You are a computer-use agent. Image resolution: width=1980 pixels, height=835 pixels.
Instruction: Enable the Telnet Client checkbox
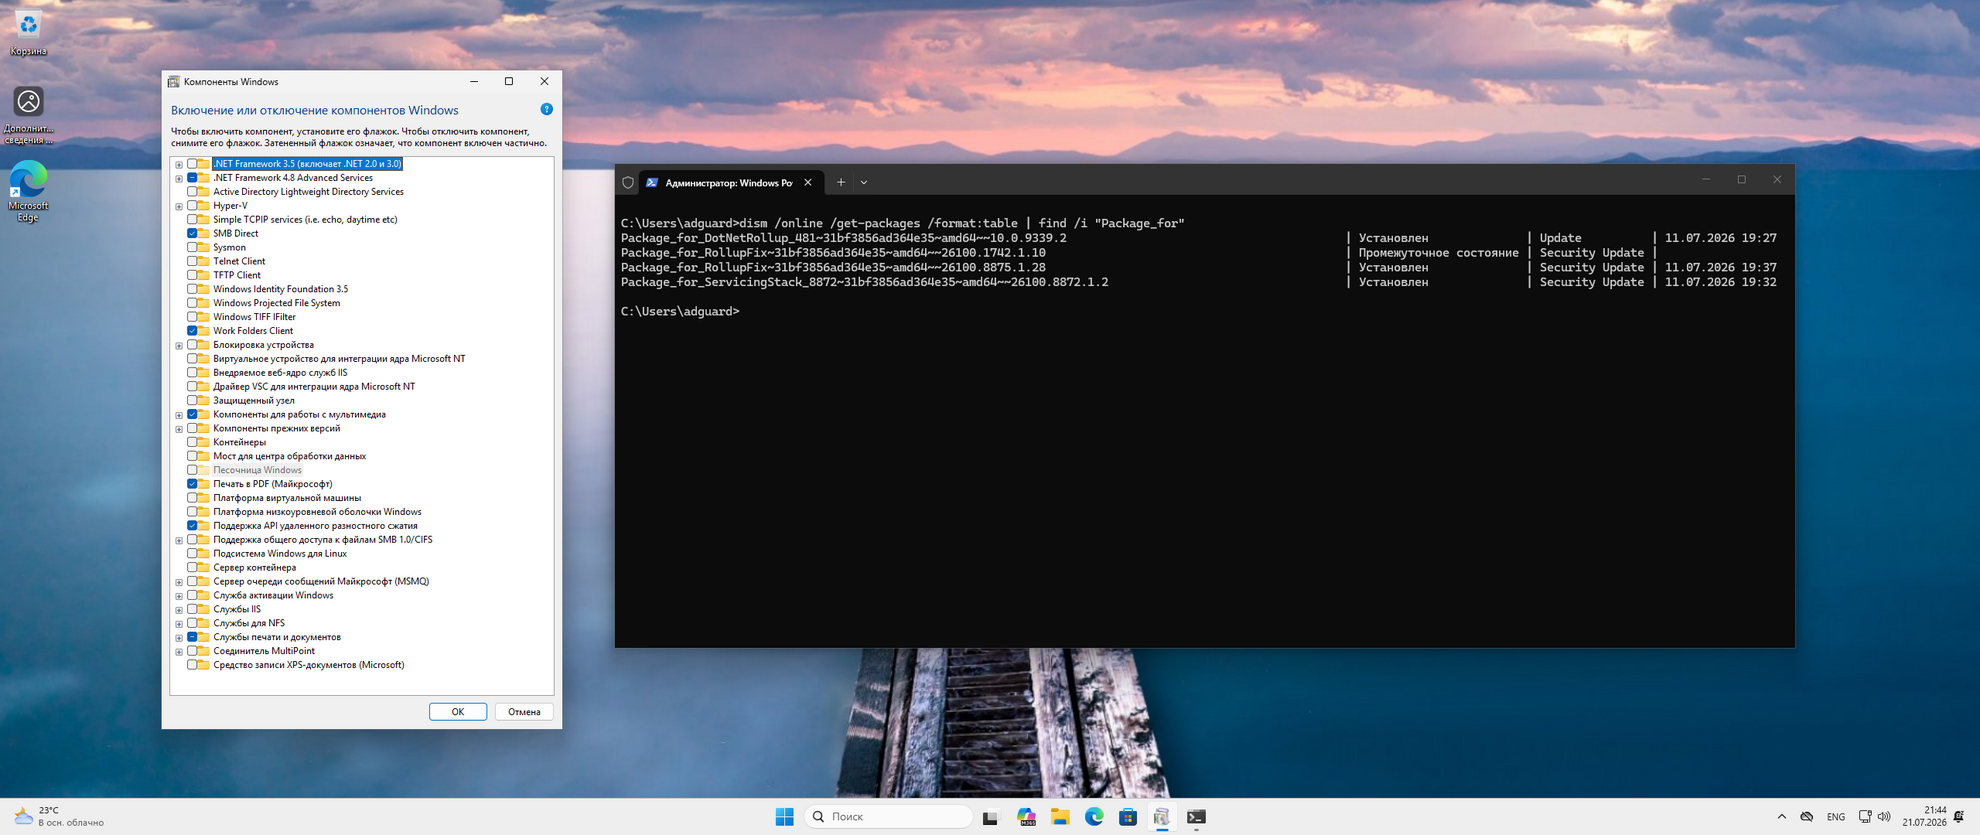click(x=192, y=261)
